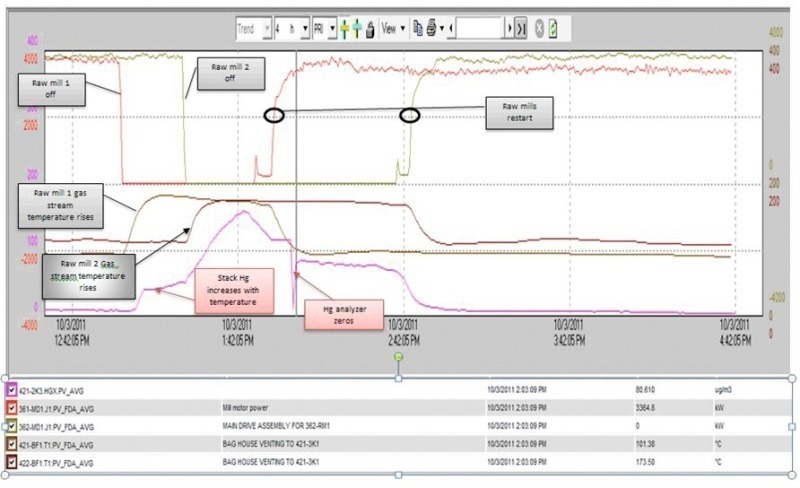Click the padlock lock icon in toolbar

pyautogui.click(x=370, y=29)
